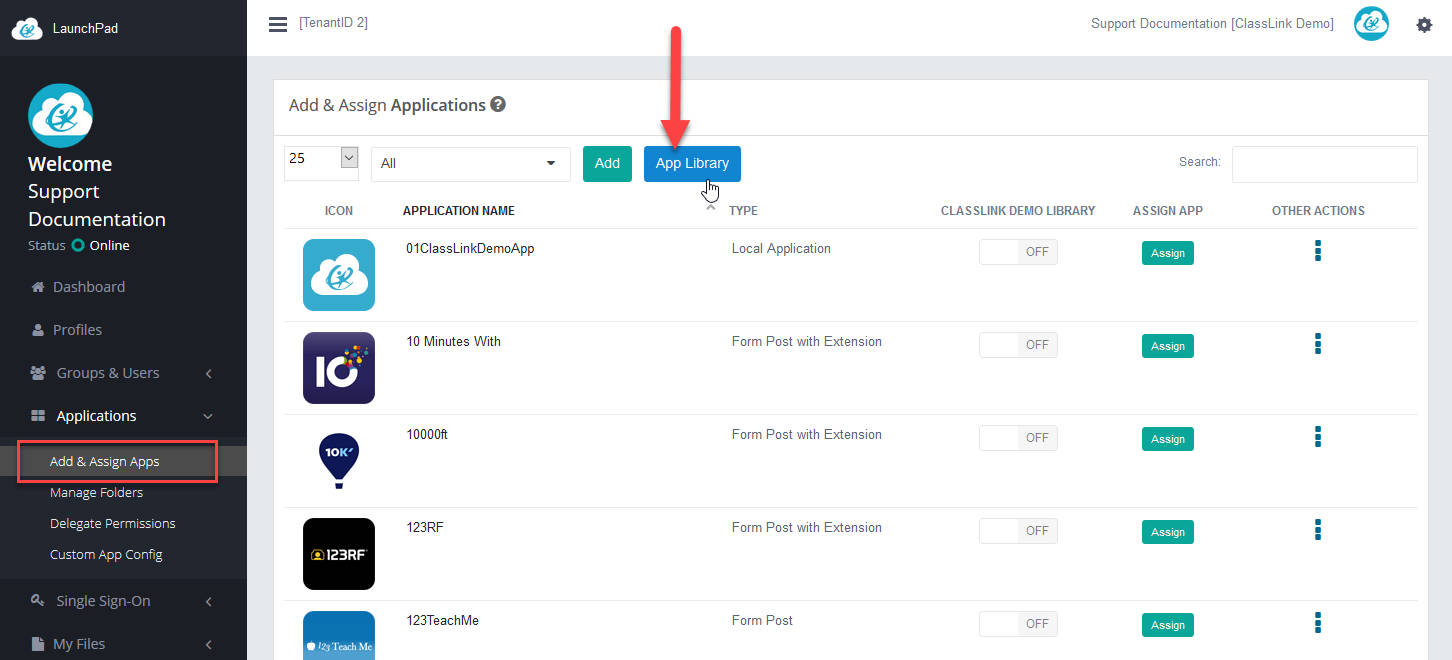Click the ClassLink avatar in the top bar
This screenshot has width=1452, height=660.
pos(1371,23)
